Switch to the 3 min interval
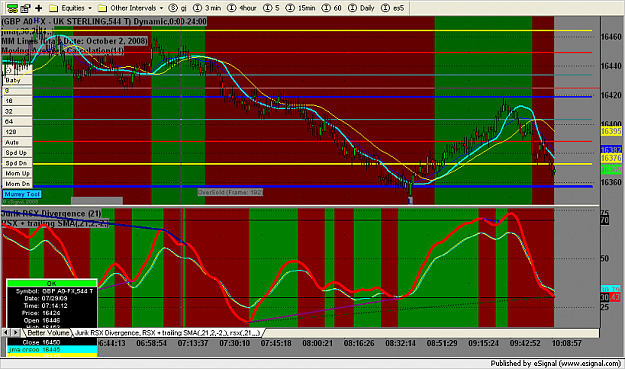The width and height of the screenshot is (625, 369). click(x=207, y=8)
